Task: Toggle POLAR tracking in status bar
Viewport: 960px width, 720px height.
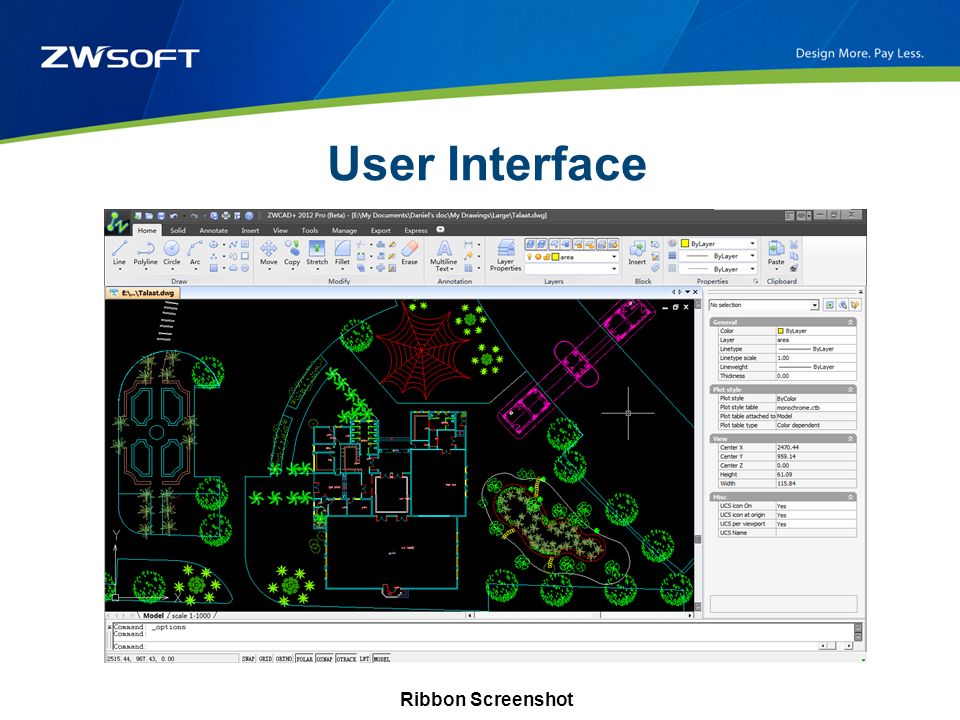Action: pyautogui.click(x=304, y=659)
